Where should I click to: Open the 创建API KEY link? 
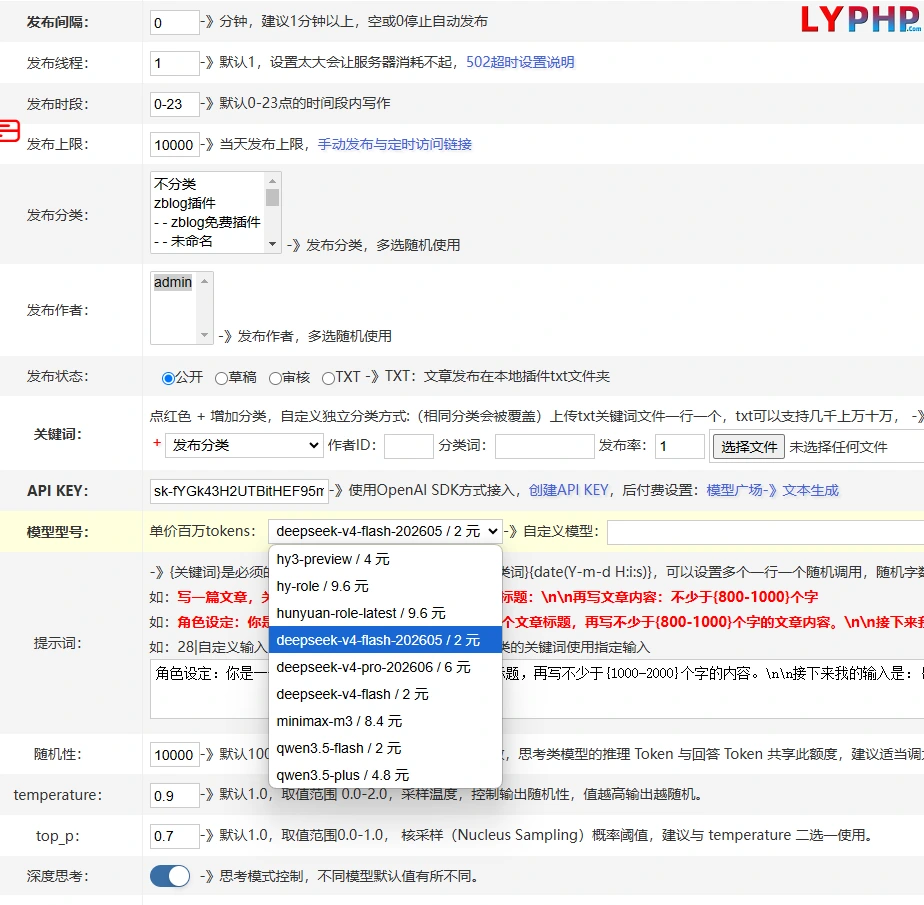[x=568, y=490]
